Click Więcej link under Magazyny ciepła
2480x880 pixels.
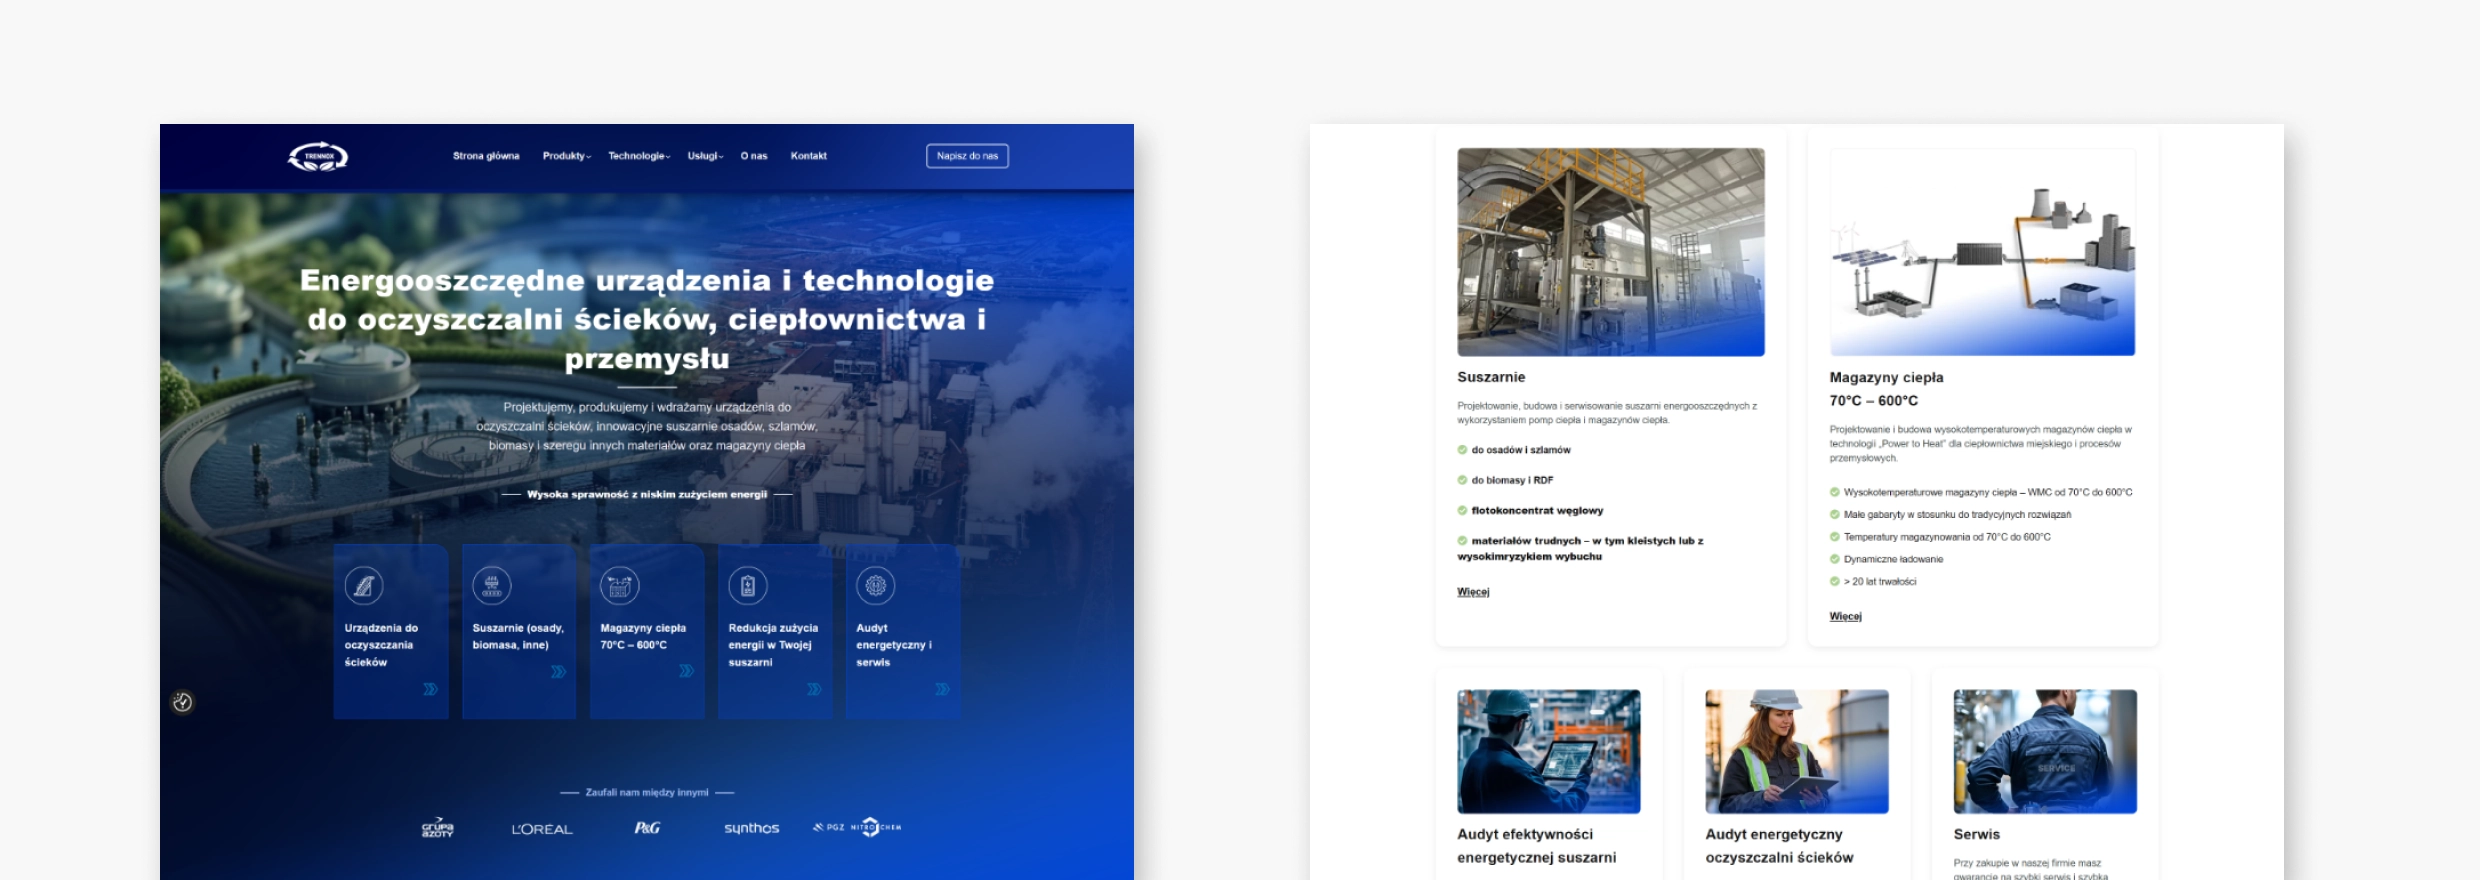point(1845,616)
